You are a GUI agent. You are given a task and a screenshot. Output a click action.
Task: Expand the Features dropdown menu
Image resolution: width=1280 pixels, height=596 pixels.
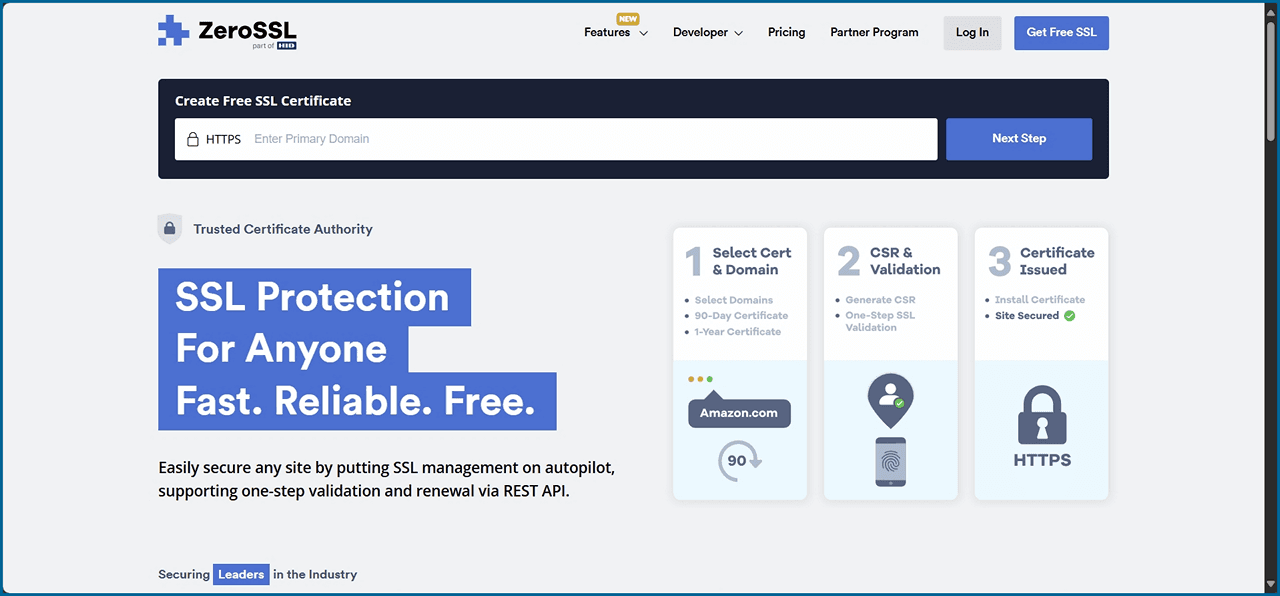pos(615,33)
